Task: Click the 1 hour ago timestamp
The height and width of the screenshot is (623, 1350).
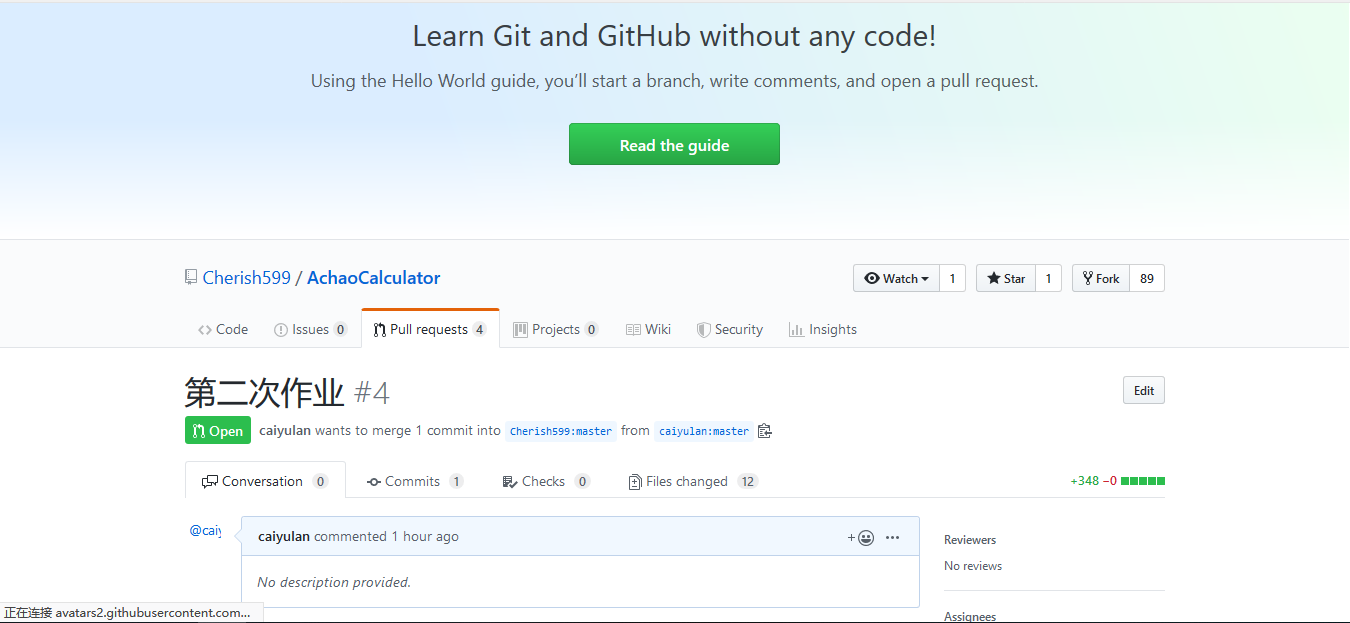Action: pyautogui.click(x=425, y=536)
